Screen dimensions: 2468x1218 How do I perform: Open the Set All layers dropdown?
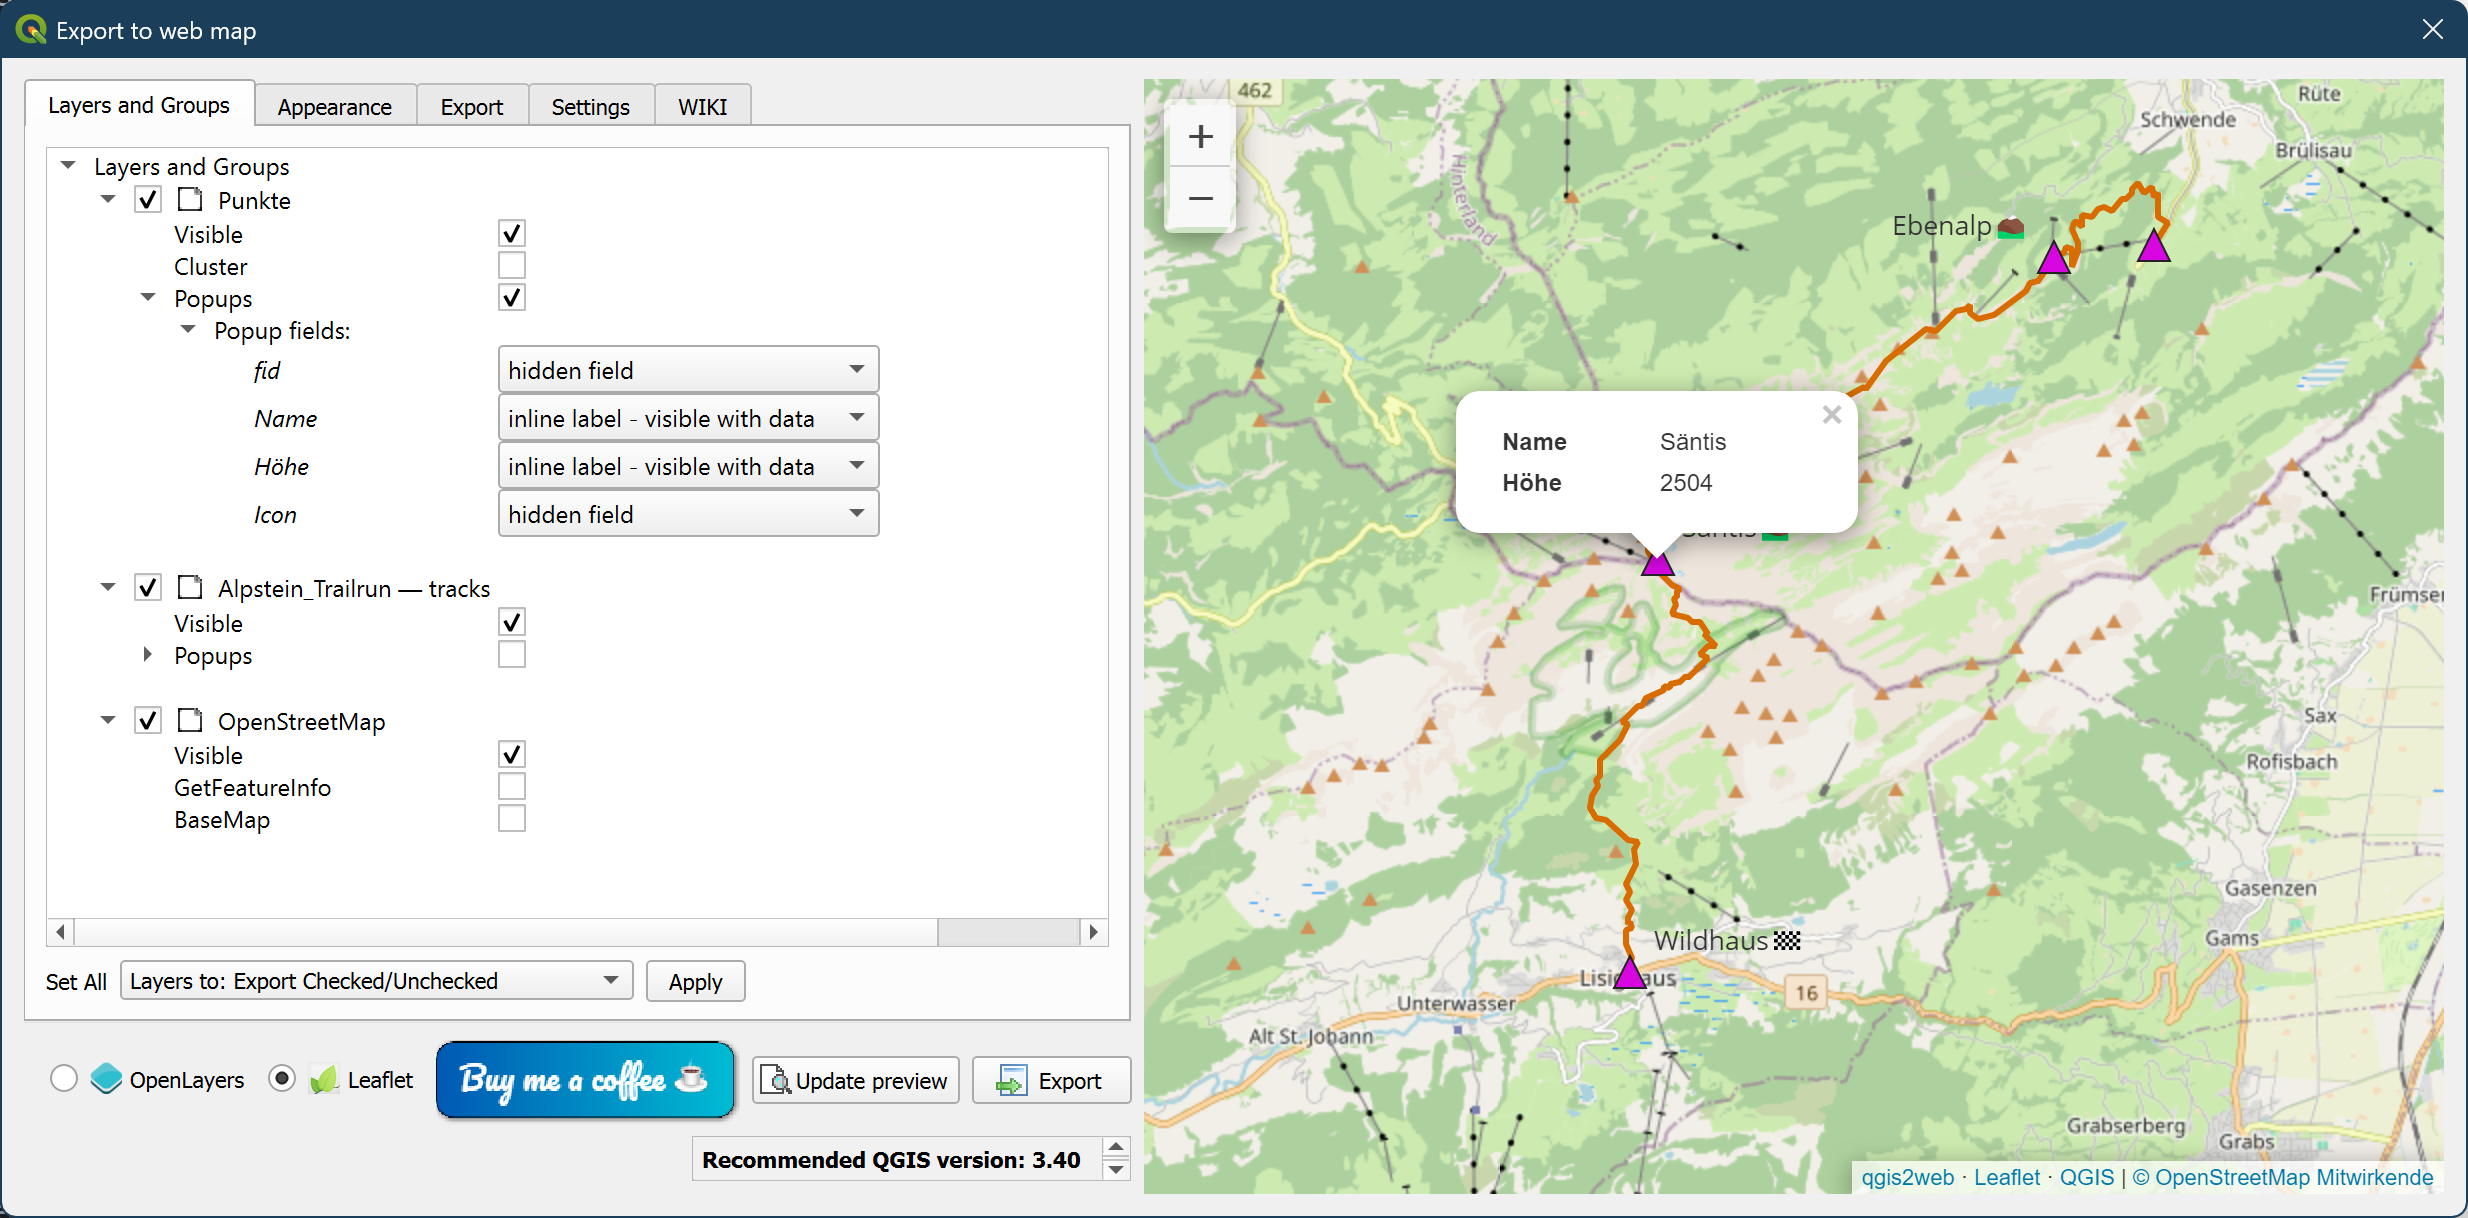tap(376, 981)
